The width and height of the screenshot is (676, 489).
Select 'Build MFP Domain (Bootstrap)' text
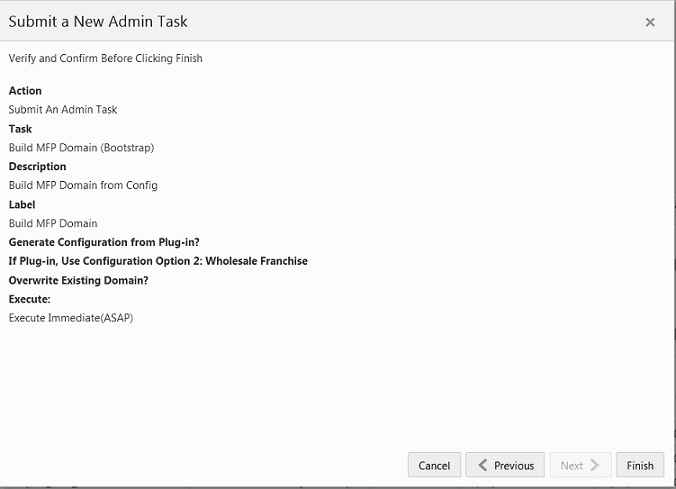point(81,148)
